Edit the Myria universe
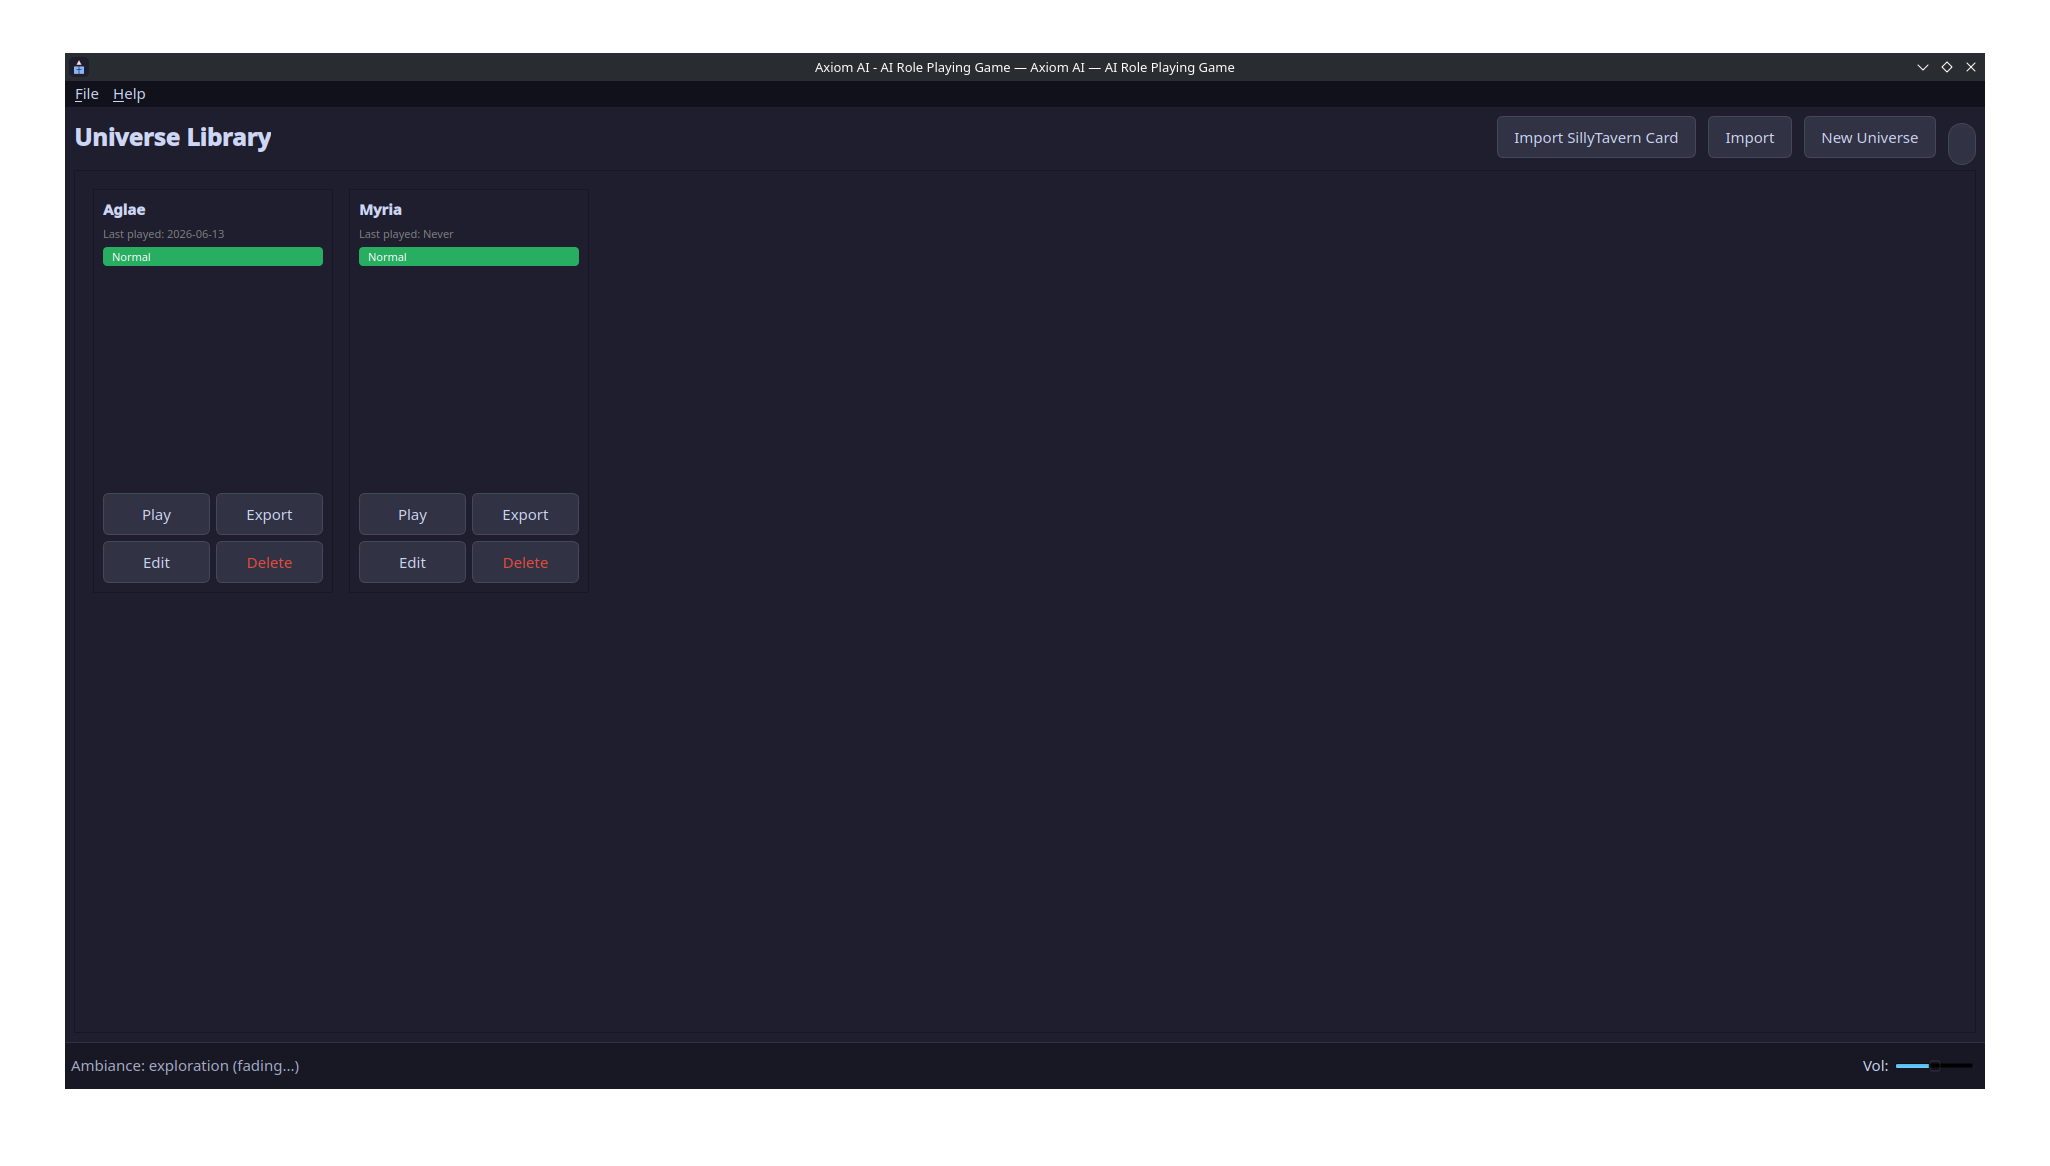Viewport: 2050px width, 1166px height. pyautogui.click(x=412, y=563)
